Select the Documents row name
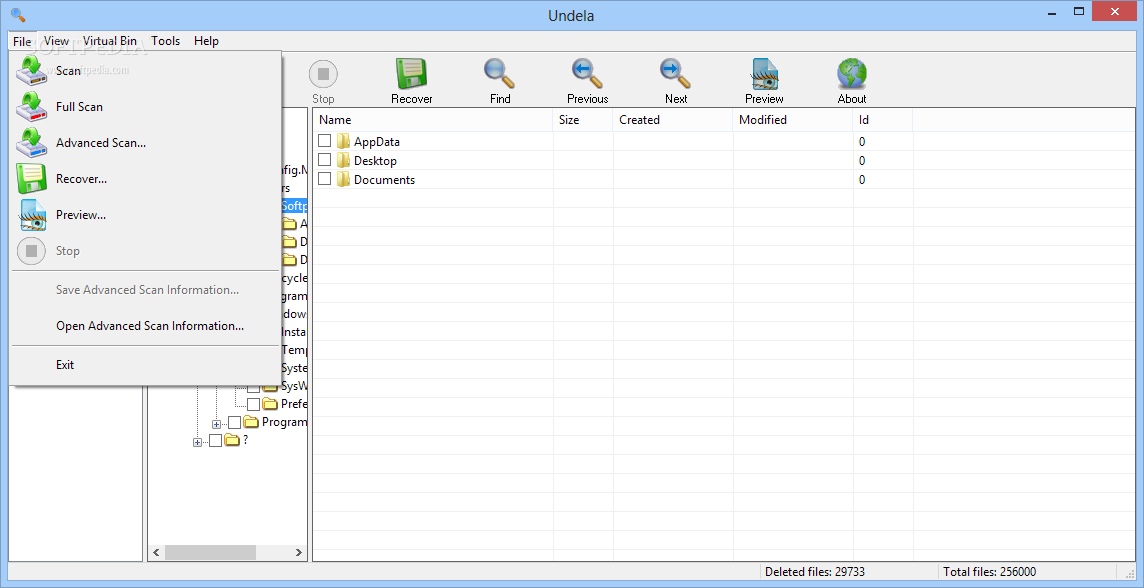 [384, 179]
